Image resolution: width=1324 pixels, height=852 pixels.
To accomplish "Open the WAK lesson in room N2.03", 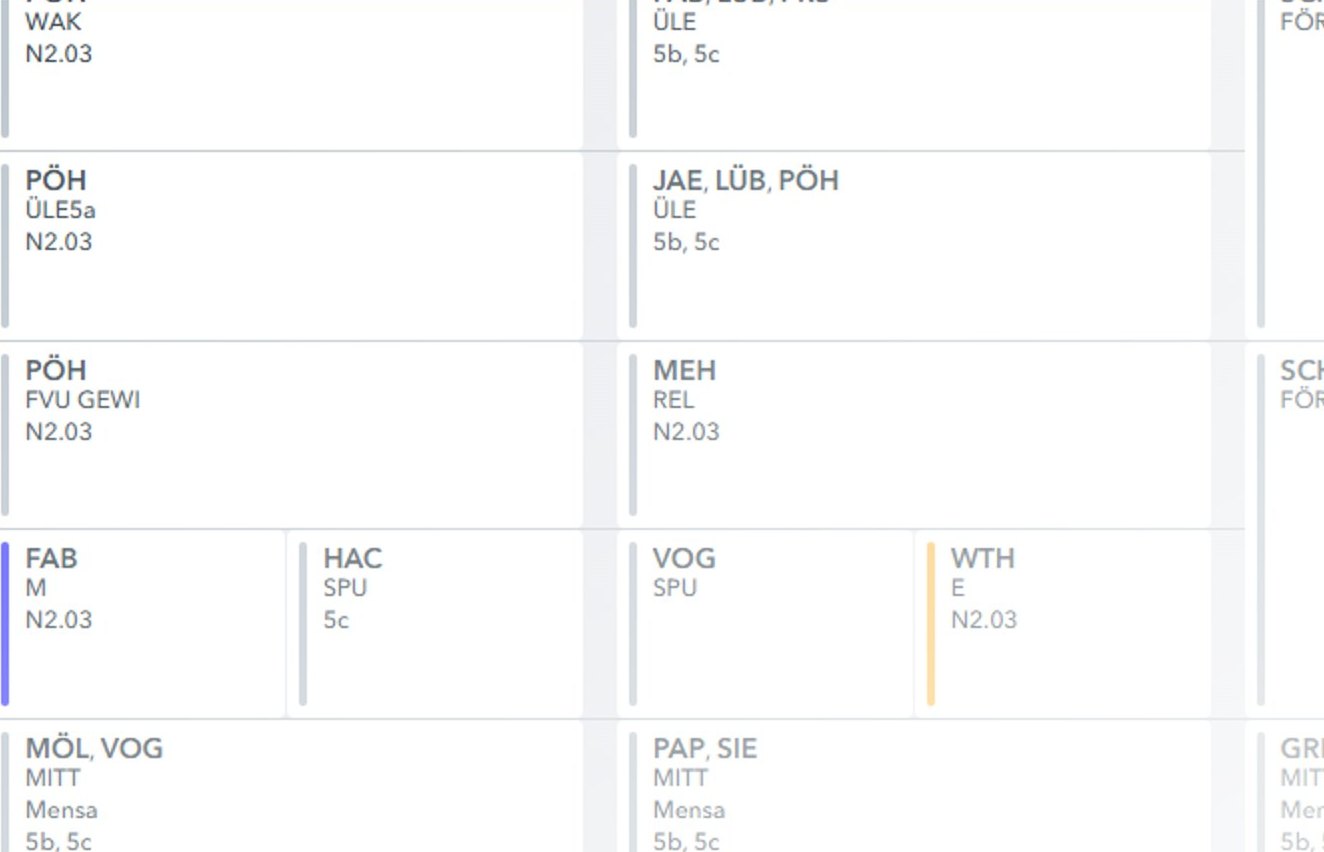I will point(290,70).
